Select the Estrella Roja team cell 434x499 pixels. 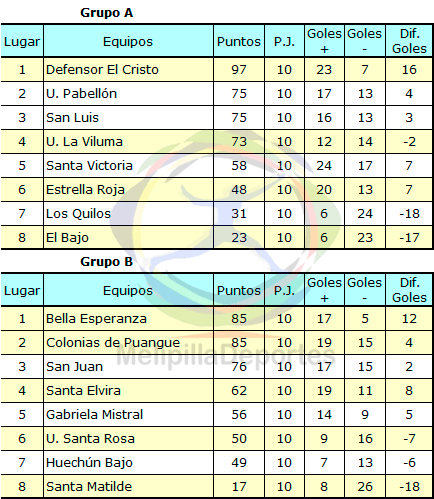[128, 189]
